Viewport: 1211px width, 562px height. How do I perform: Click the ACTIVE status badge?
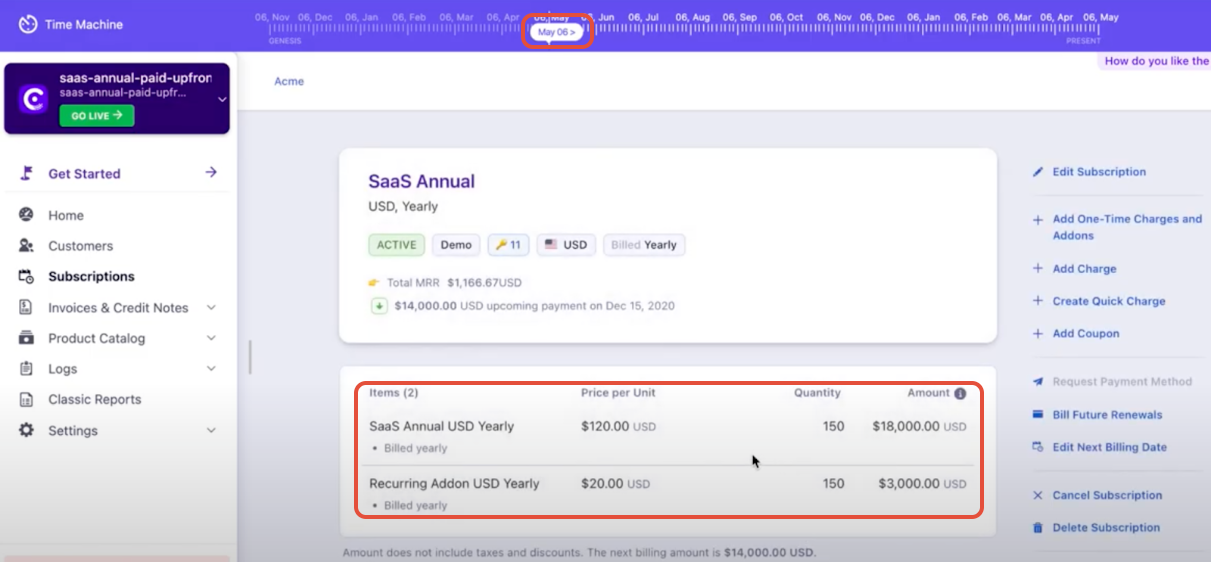(397, 245)
